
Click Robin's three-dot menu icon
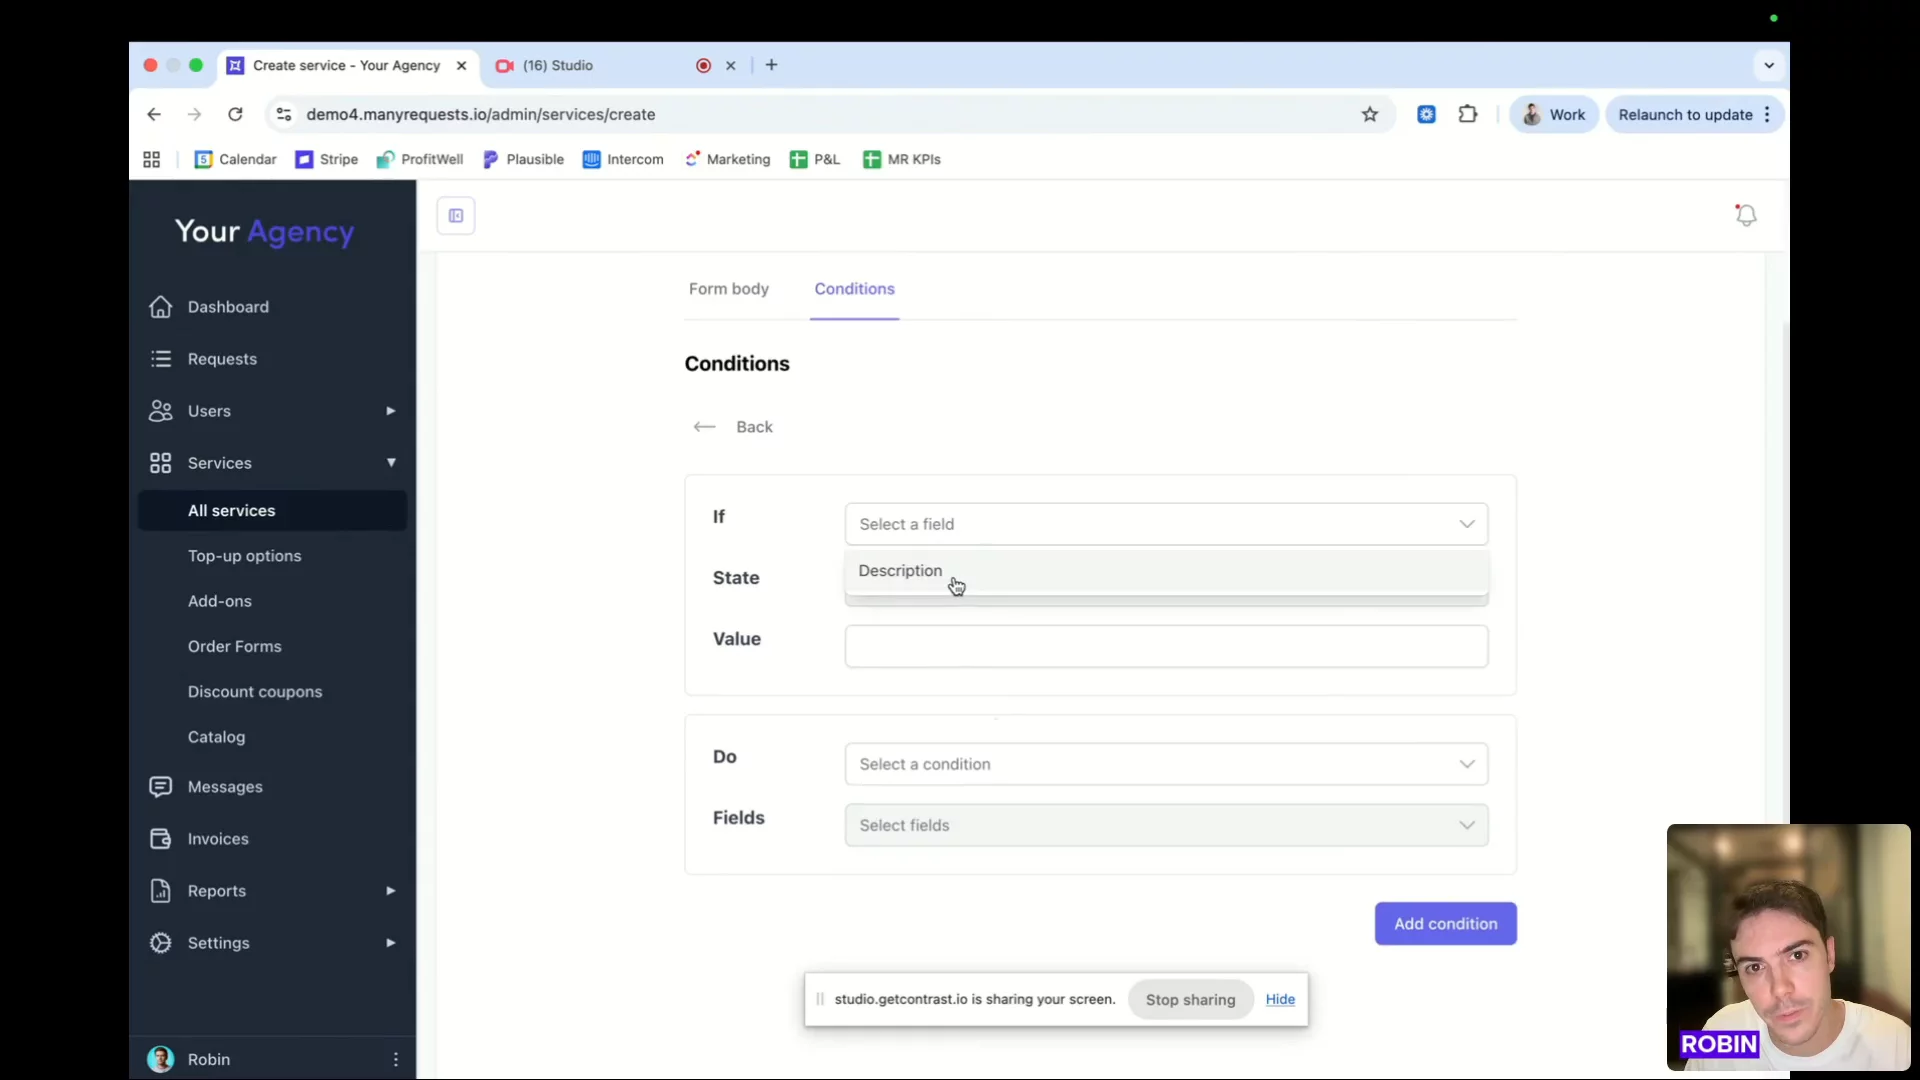tap(396, 1059)
